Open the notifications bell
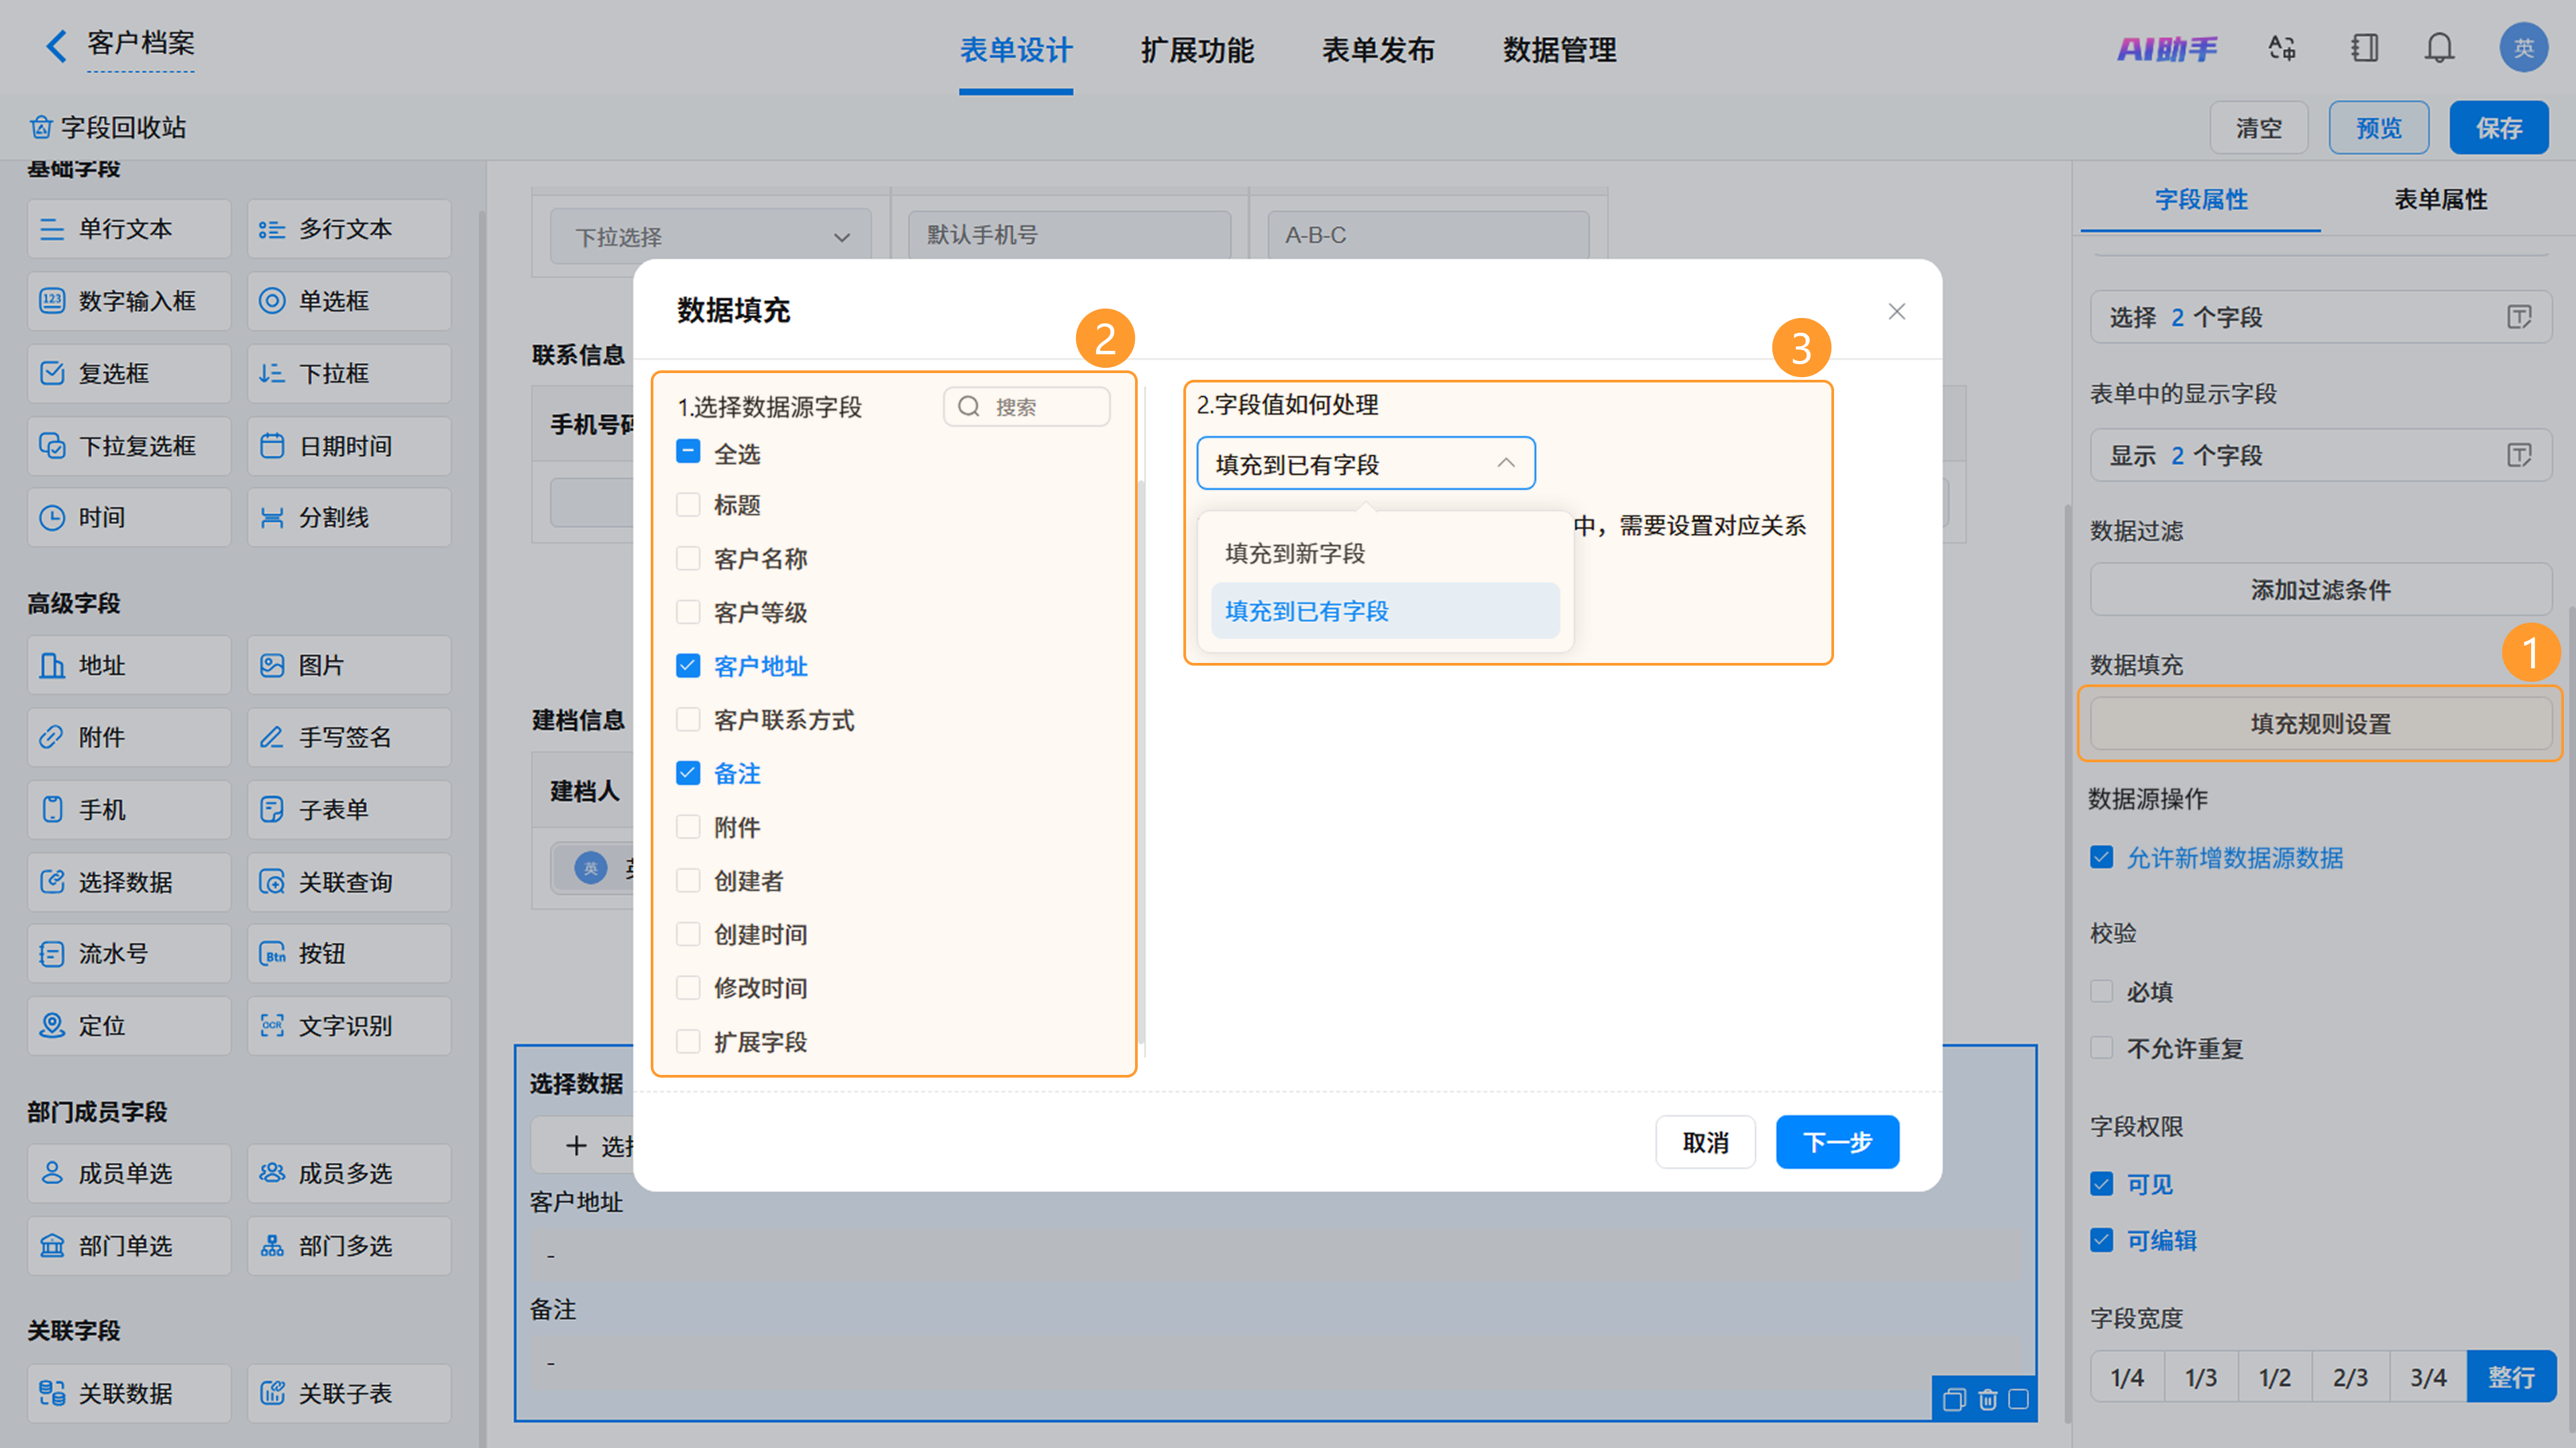 click(x=2440, y=48)
